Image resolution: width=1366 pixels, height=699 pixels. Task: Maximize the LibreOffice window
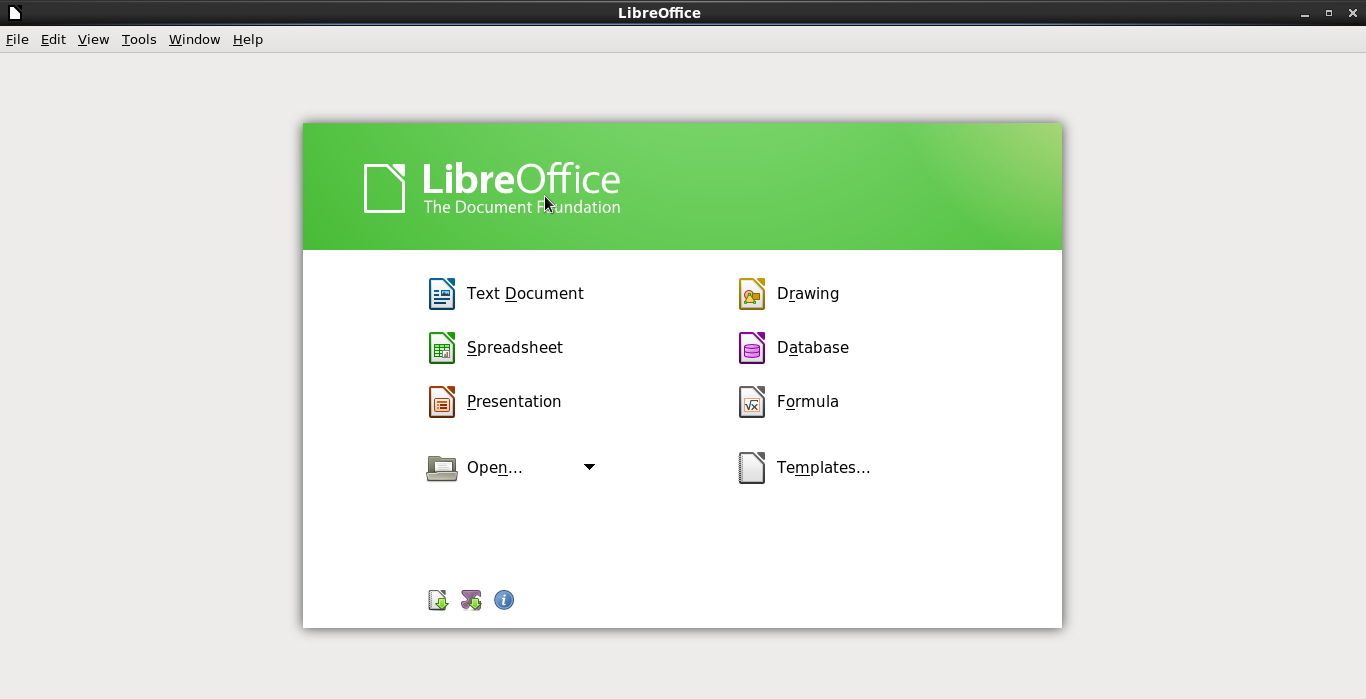point(1329,13)
